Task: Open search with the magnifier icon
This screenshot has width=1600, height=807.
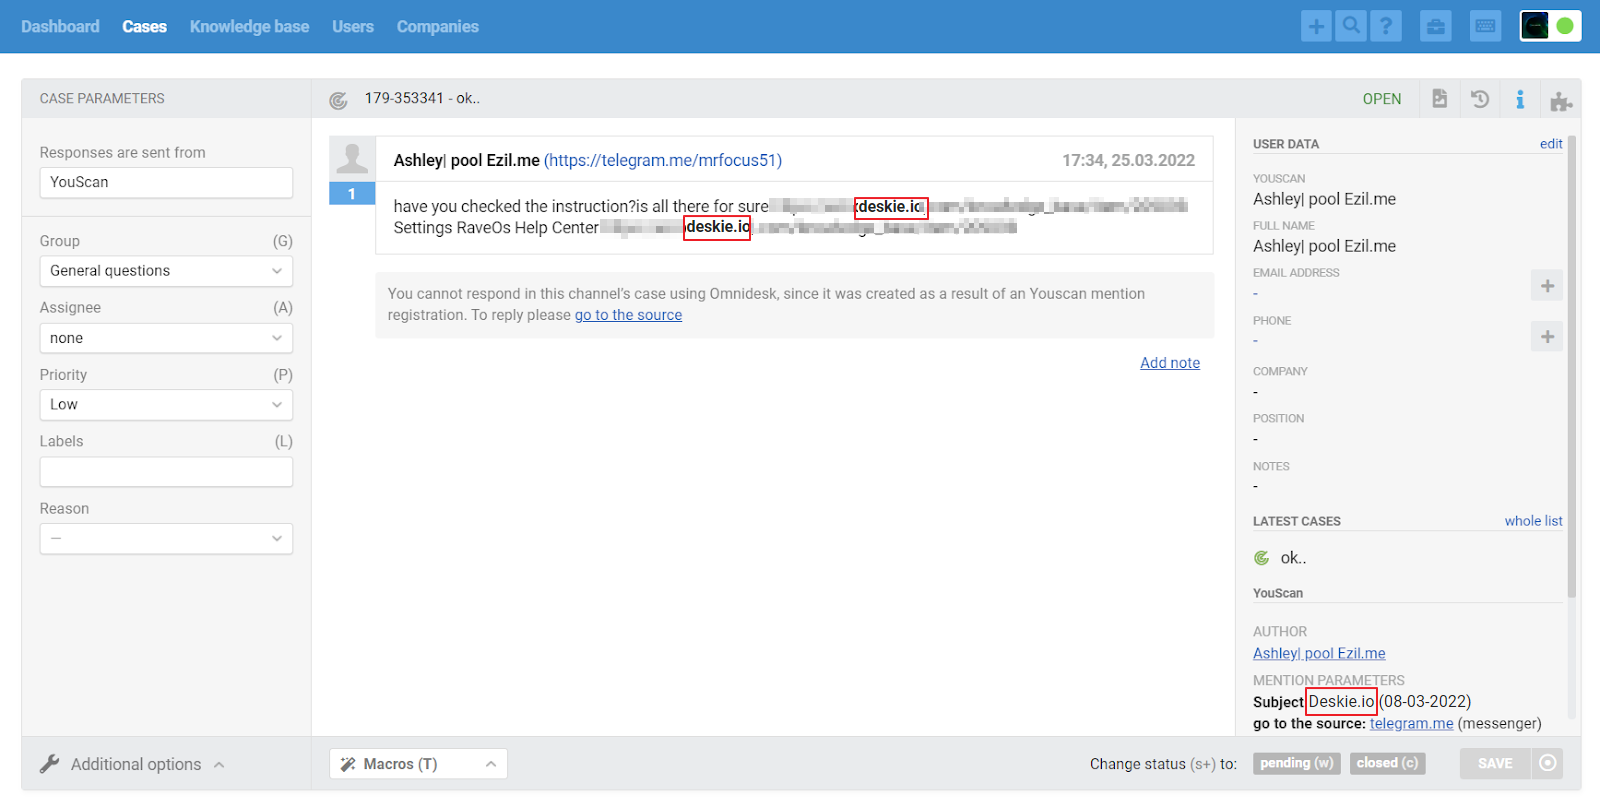Action: 1351,26
